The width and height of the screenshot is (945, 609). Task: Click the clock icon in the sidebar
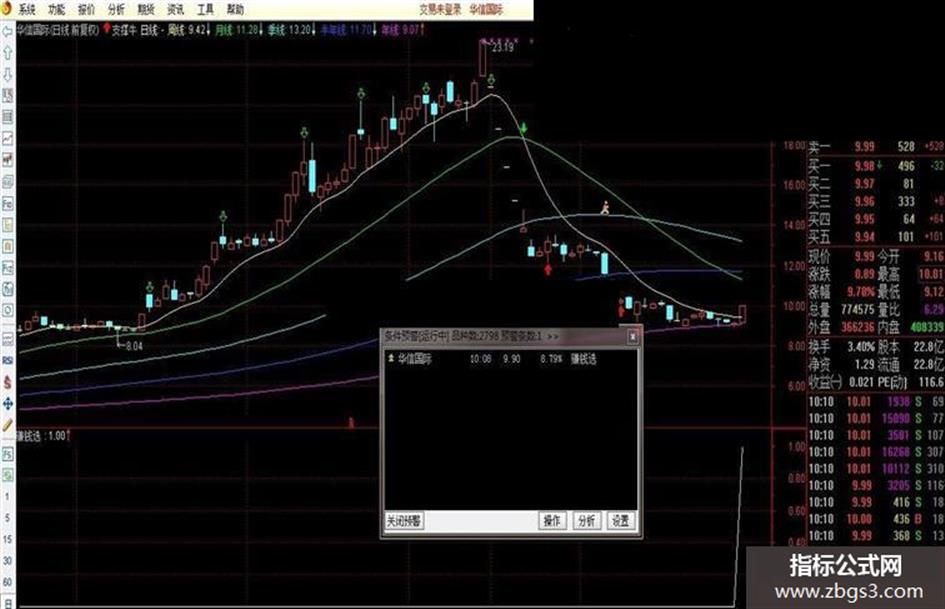click(7, 310)
